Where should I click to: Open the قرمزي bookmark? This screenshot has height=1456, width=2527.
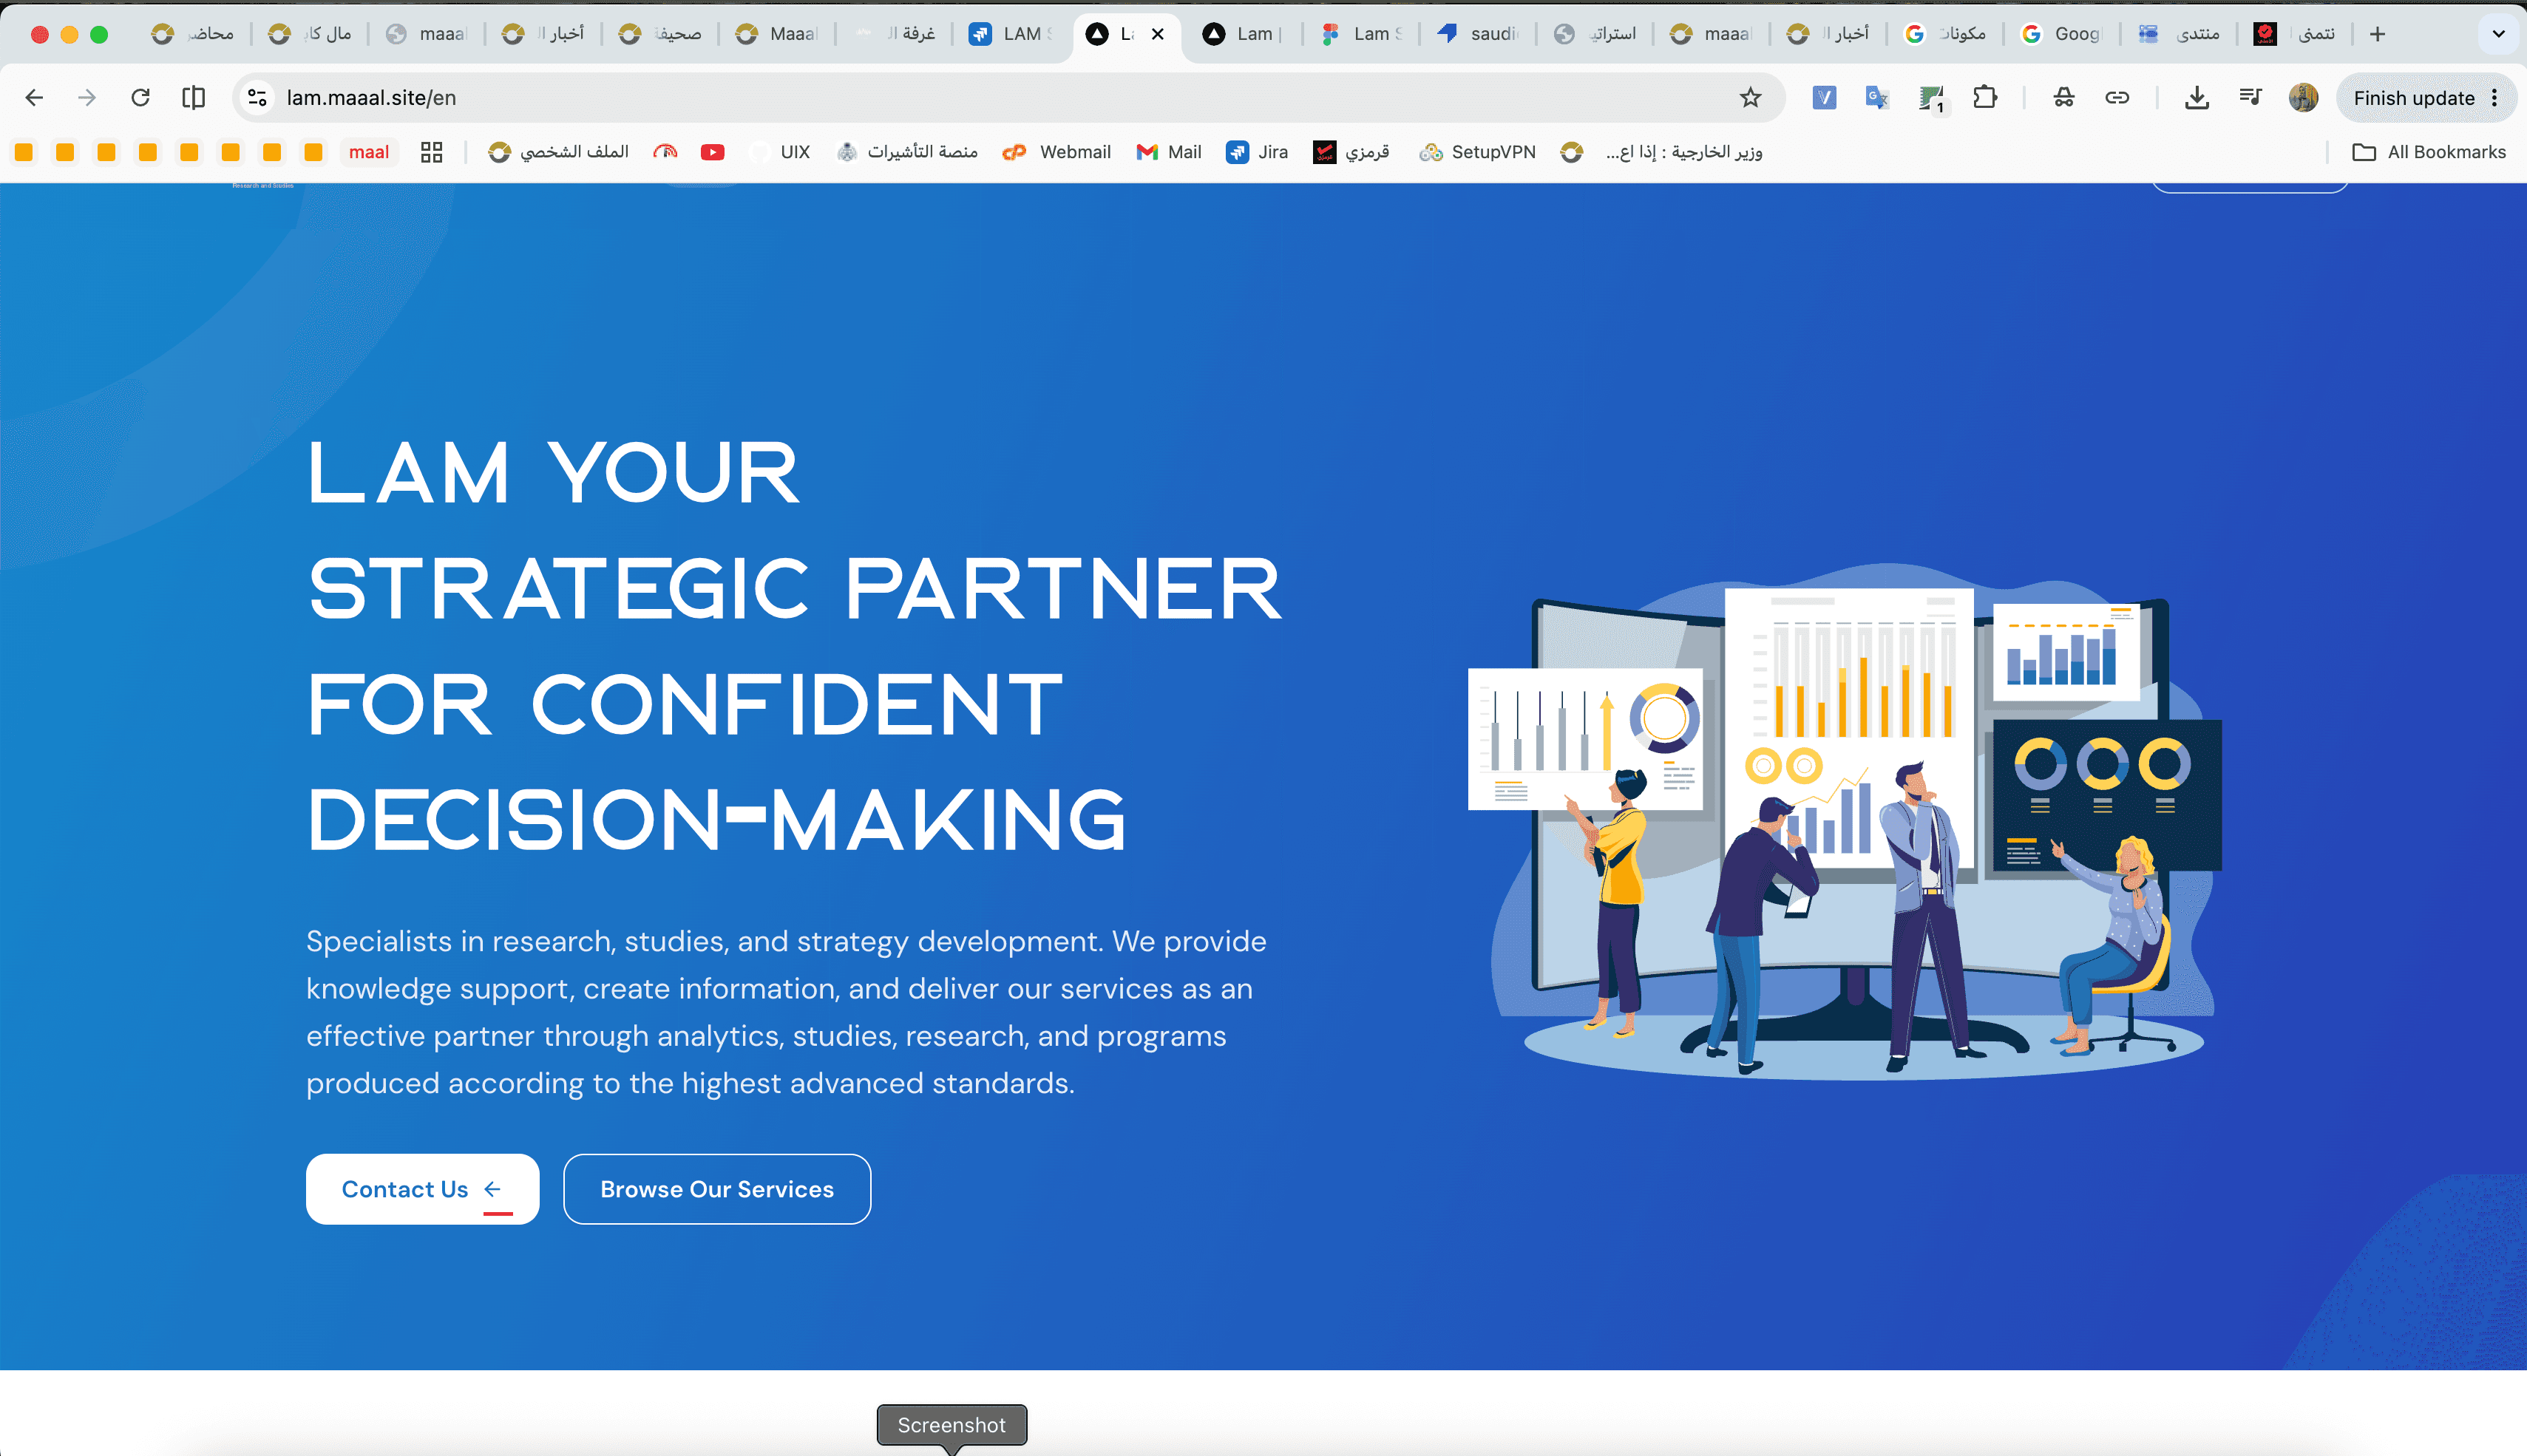(x=1351, y=152)
